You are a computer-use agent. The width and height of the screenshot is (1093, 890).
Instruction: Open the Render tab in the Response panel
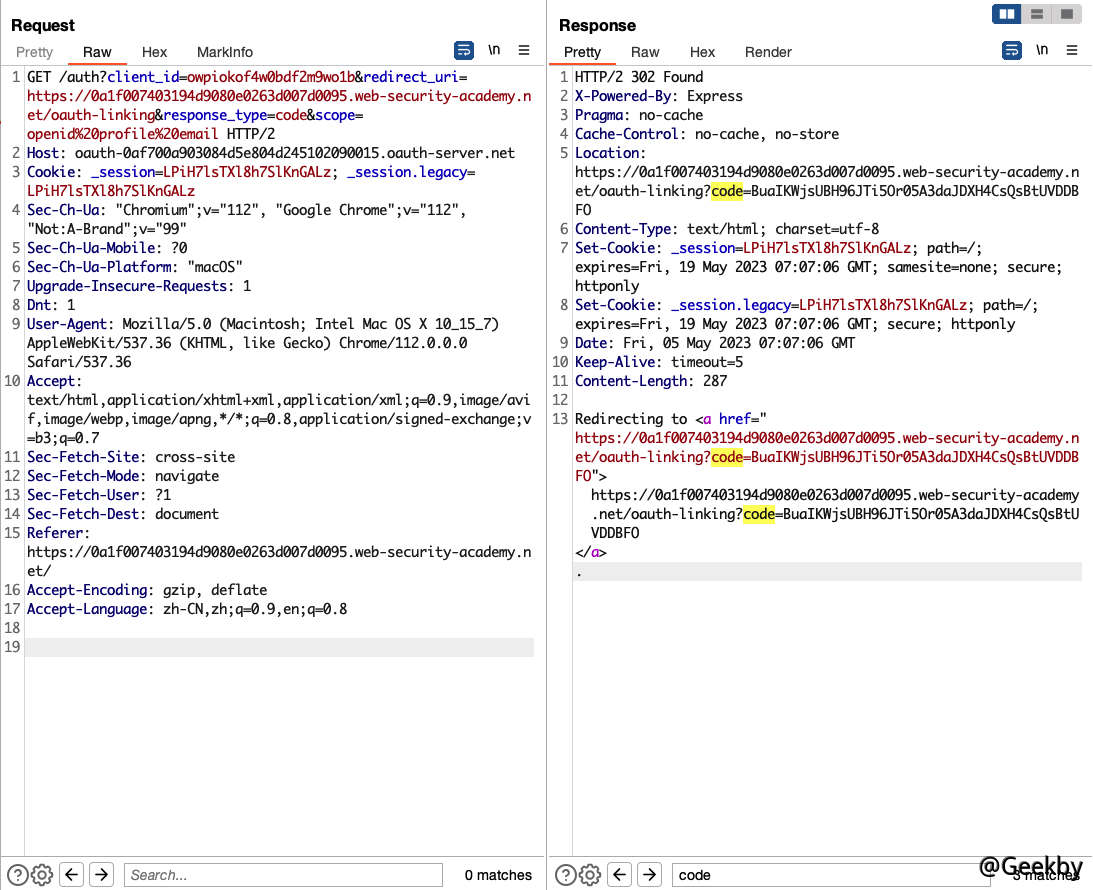click(x=768, y=52)
